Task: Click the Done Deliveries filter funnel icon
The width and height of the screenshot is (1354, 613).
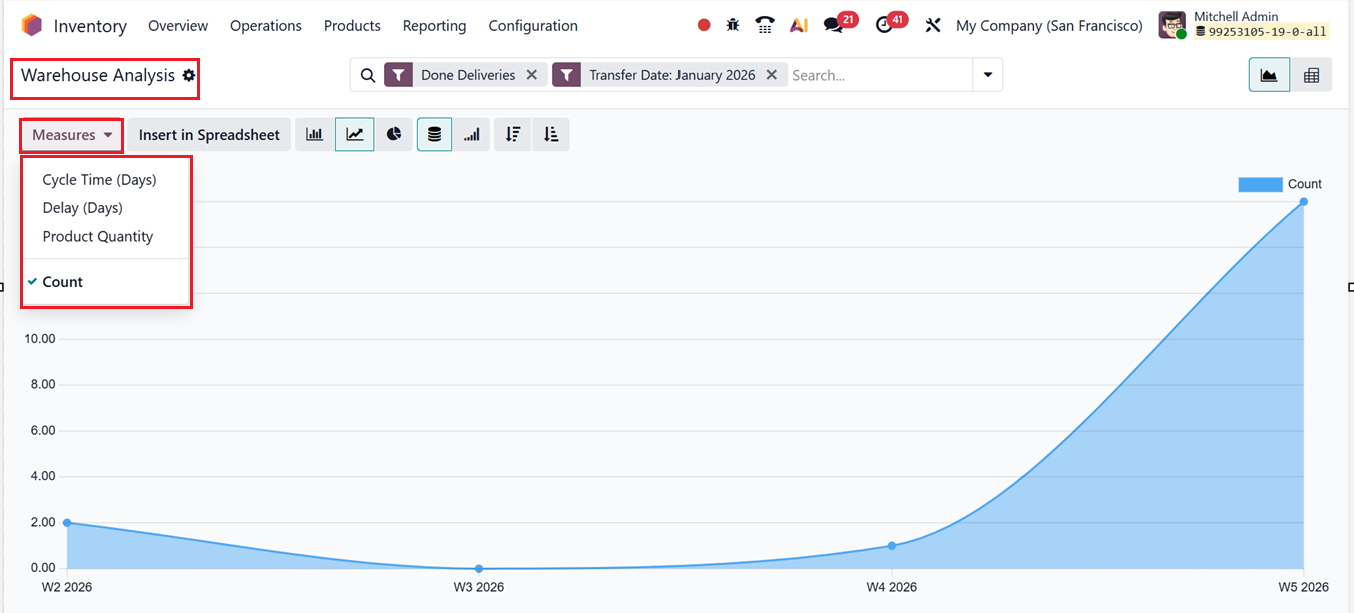Action: pyautogui.click(x=399, y=75)
